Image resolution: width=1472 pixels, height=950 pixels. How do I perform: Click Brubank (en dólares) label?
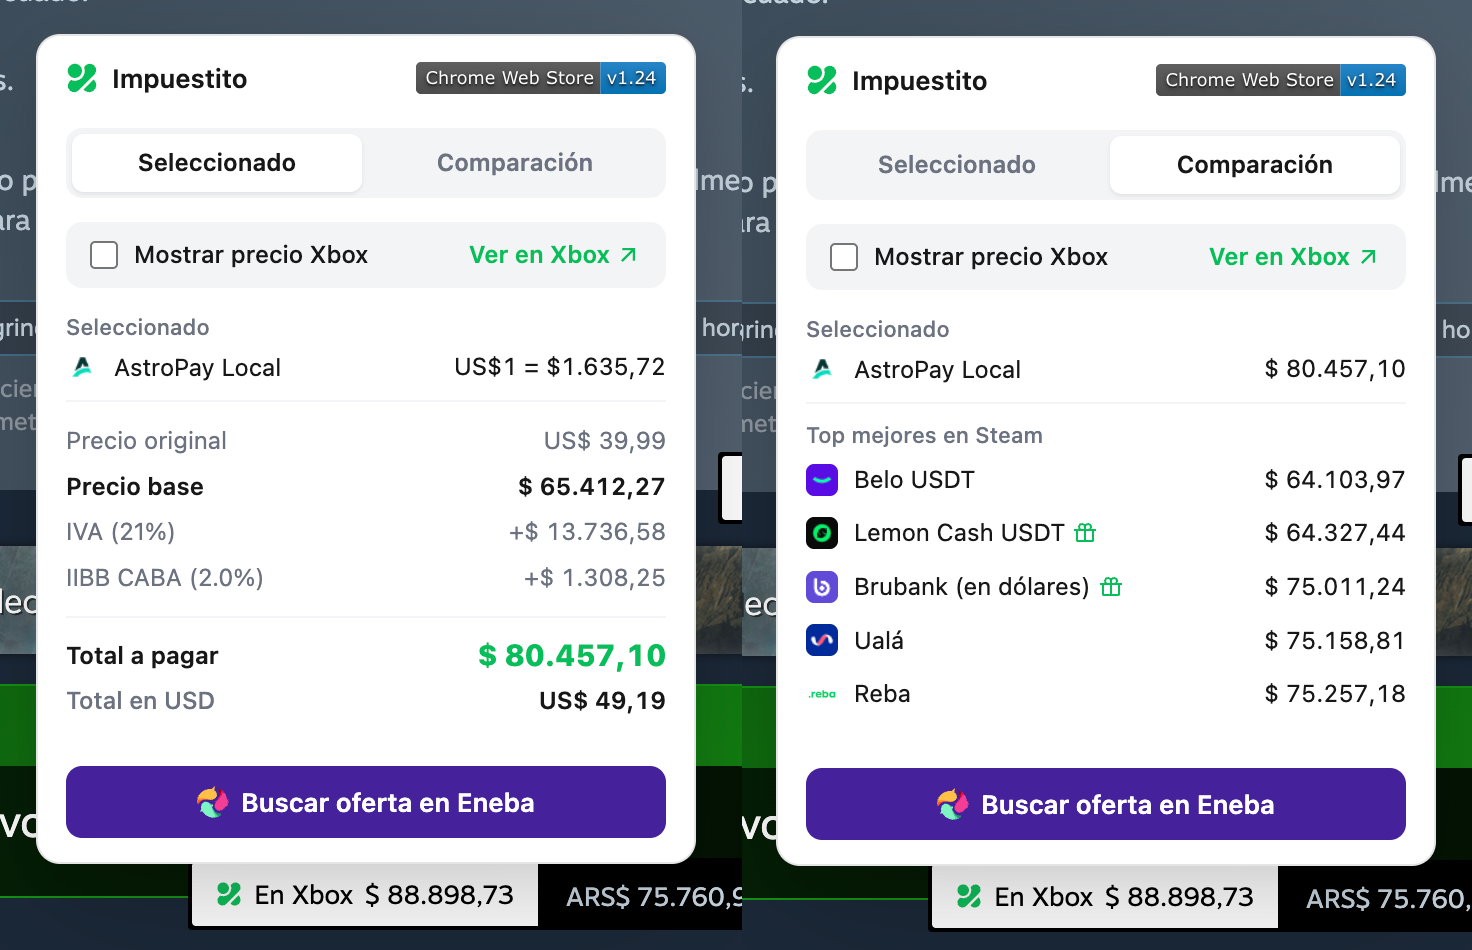tap(972, 587)
